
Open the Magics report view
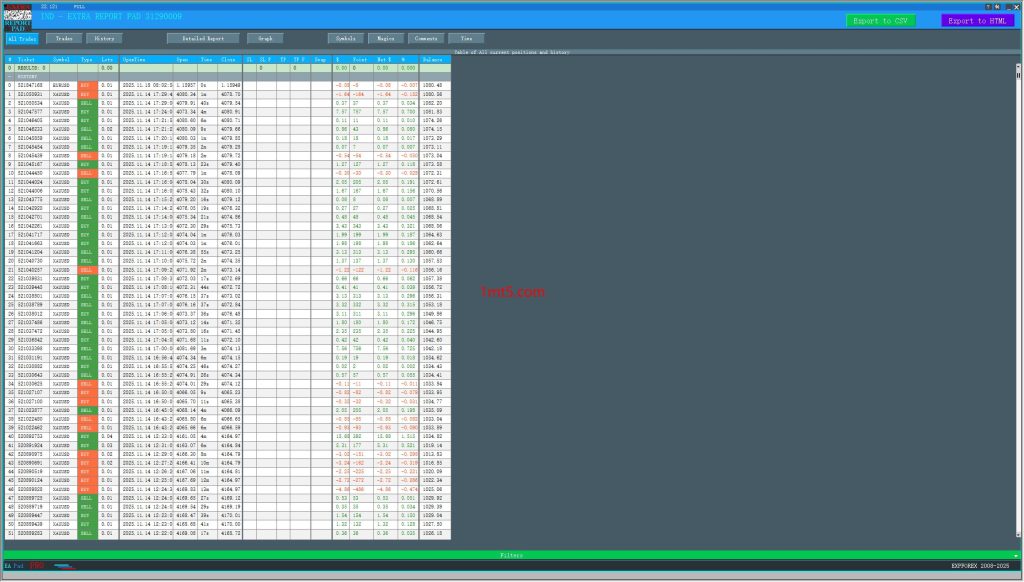[385, 38]
